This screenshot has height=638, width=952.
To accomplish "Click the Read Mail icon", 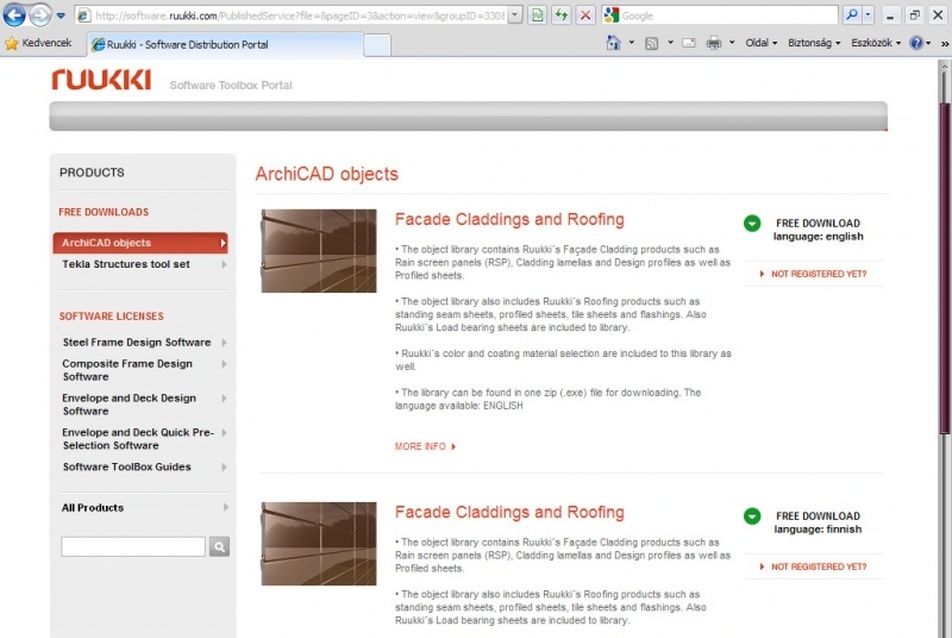I will pyautogui.click(x=689, y=43).
